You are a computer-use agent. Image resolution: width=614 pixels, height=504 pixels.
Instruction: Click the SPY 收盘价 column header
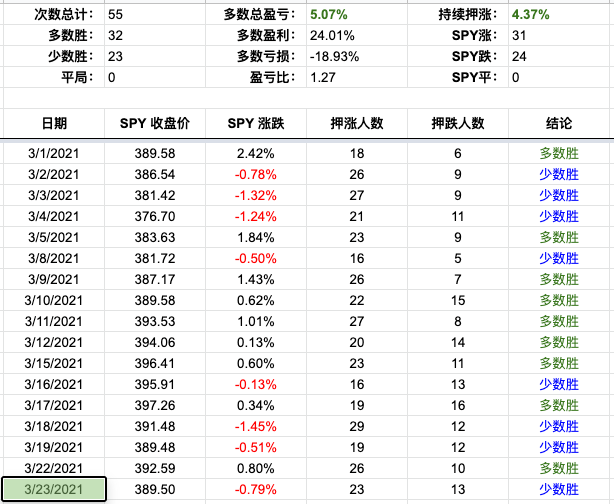coord(154,123)
